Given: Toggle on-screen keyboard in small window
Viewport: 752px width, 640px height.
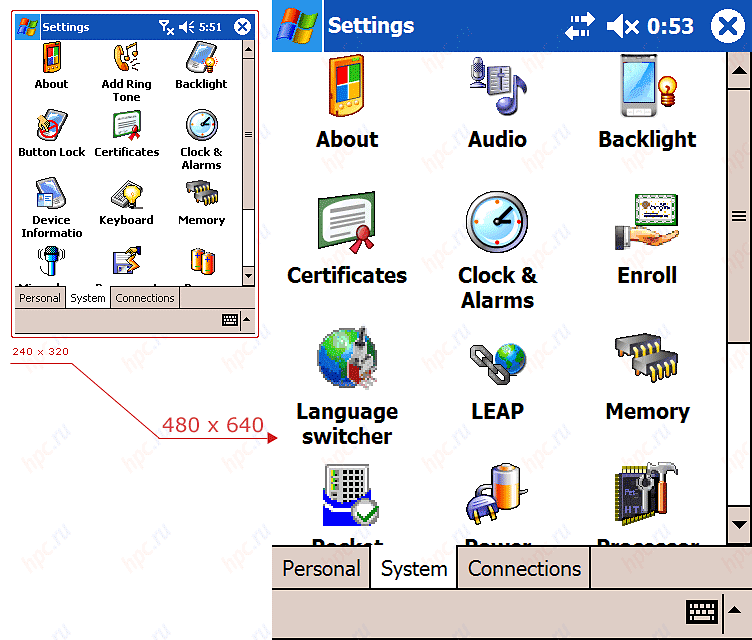Looking at the screenshot, I should (x=230, y=320).
